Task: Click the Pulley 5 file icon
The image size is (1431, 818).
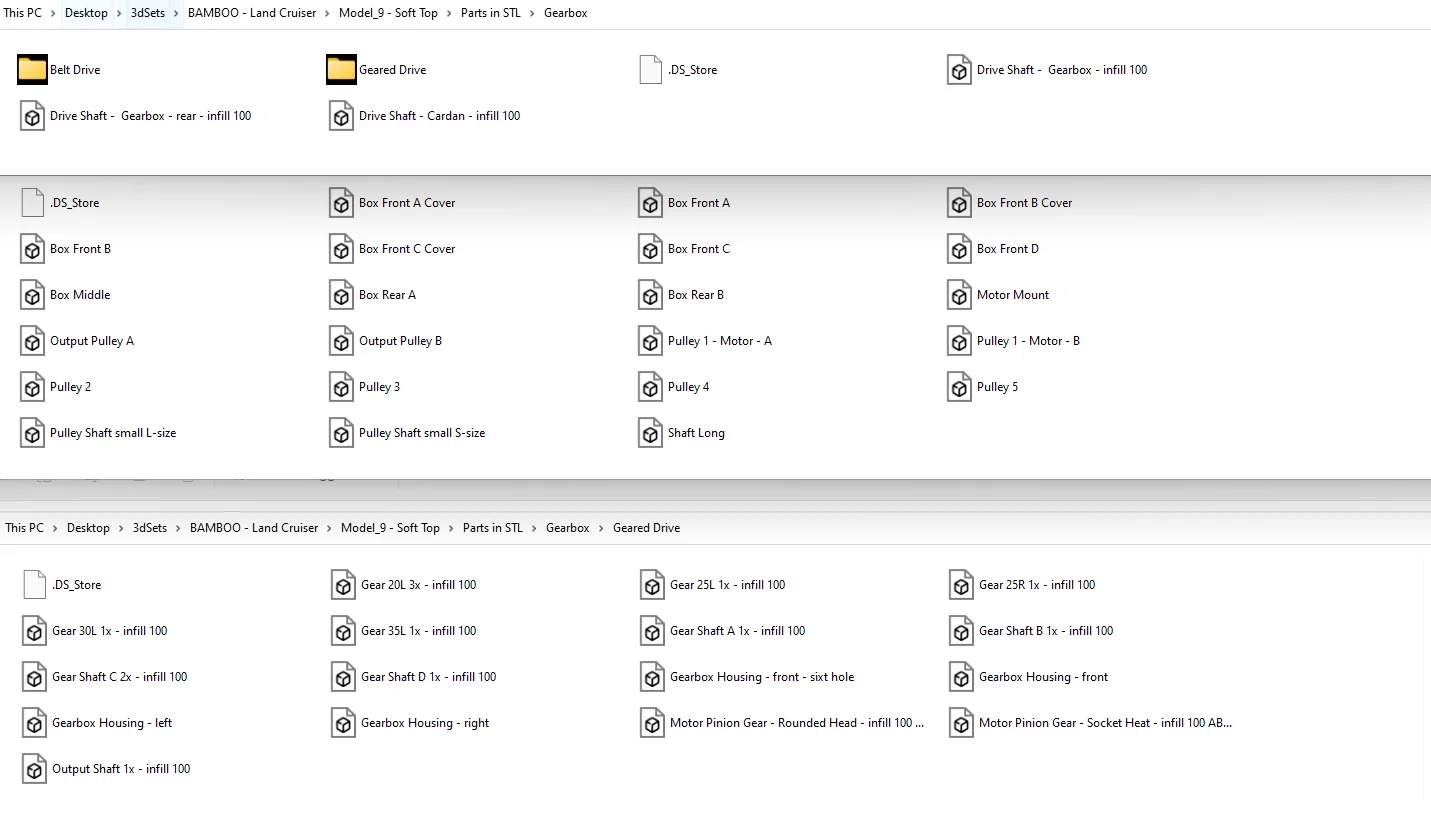Action: click(x=959, y=387)
